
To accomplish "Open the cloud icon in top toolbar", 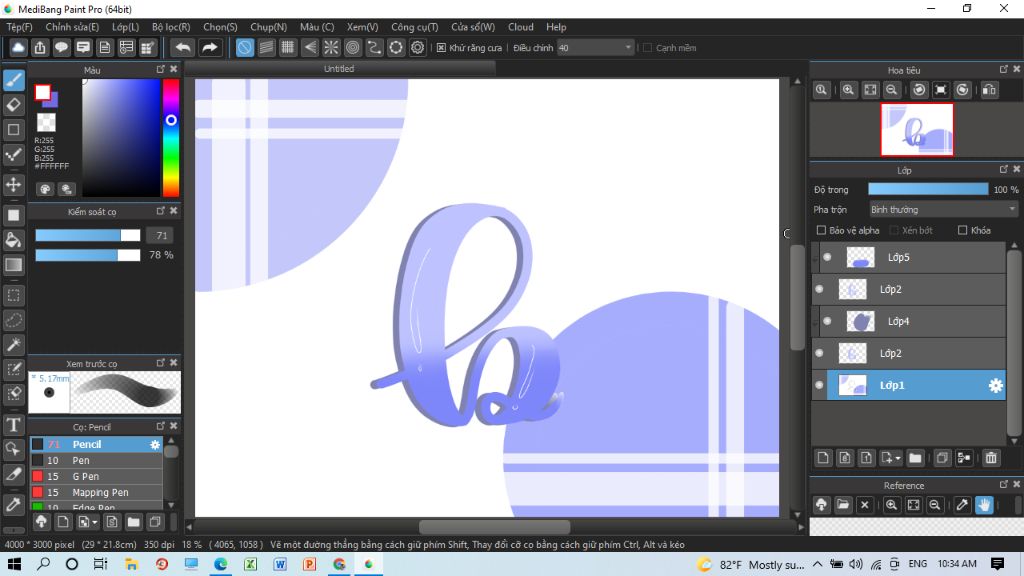I will [18, 48].
